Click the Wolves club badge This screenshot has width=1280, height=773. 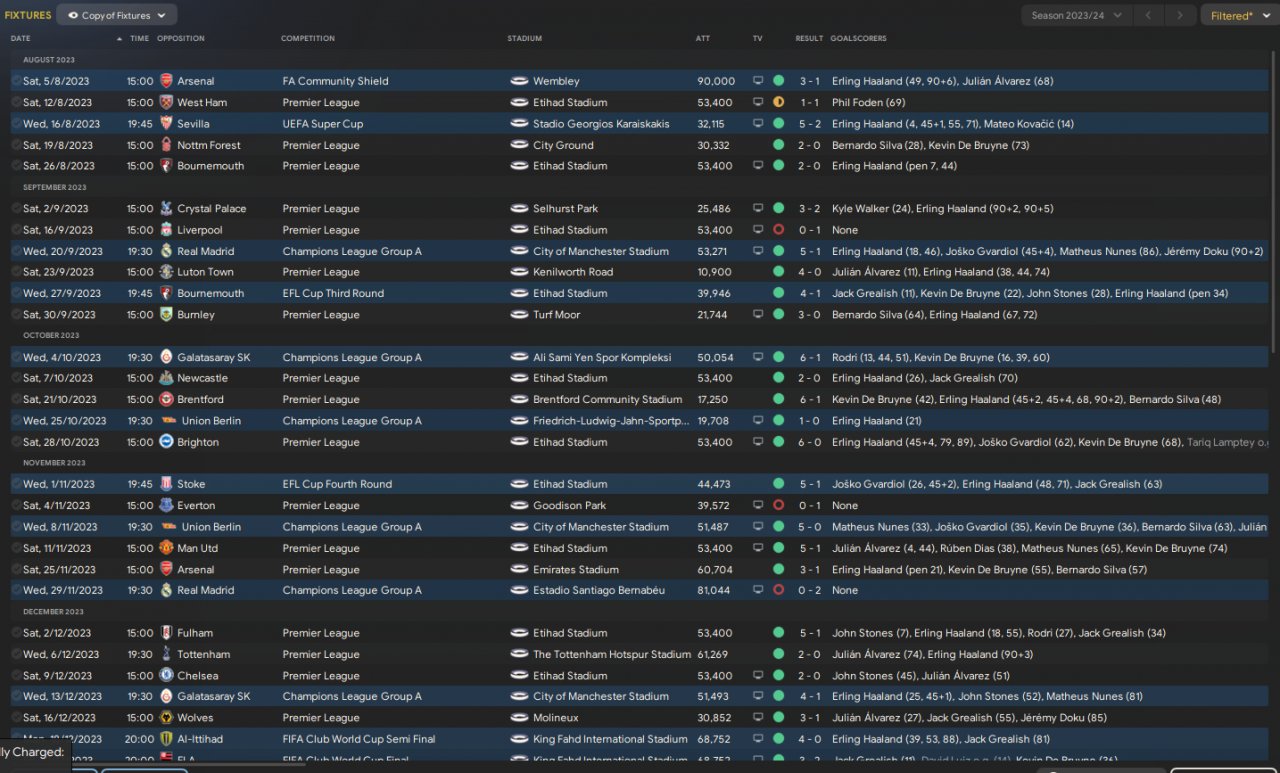pos(166,718)
